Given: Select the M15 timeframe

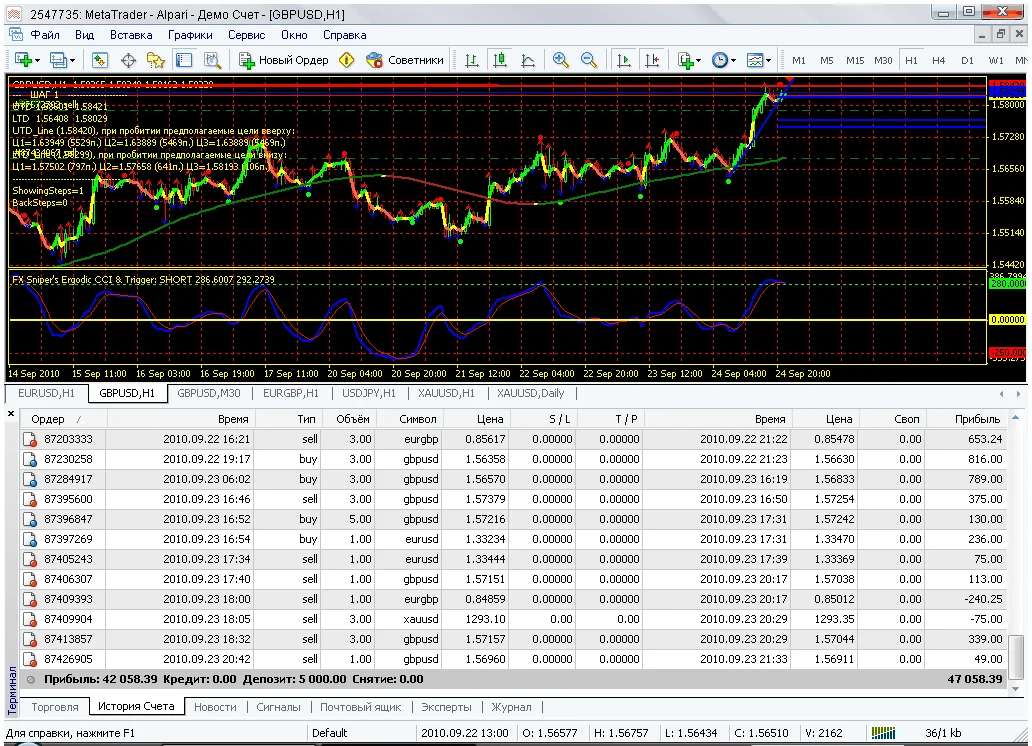Looking at the screenshot, I should [855, 60].
